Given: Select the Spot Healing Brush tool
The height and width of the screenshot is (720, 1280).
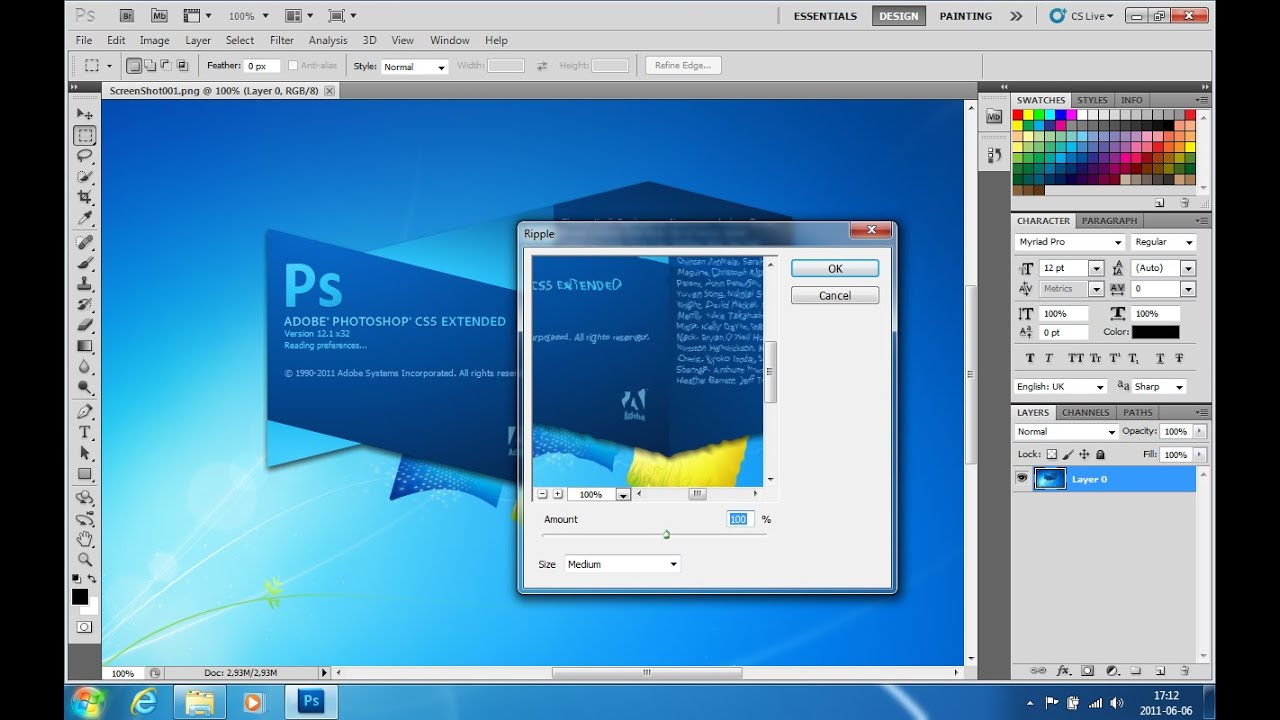Looking at the screenshot, I should (x=85, y=243).
